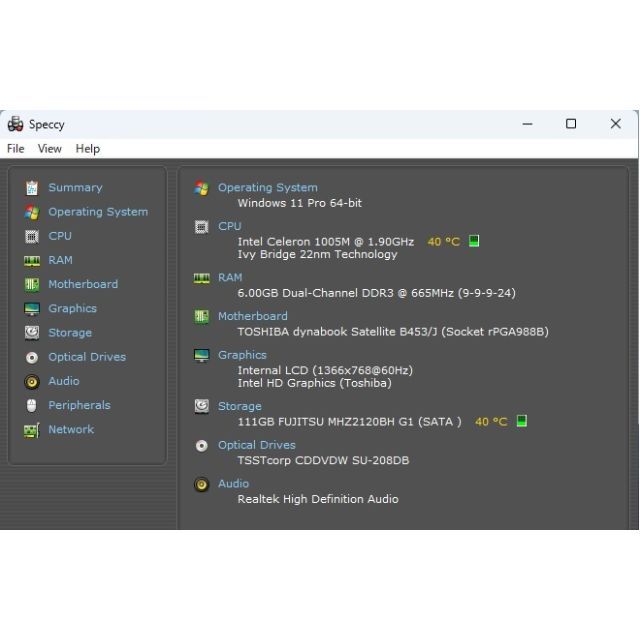
Task: Click the Peripherals mouse icon in sidebar
Action: 31,405
